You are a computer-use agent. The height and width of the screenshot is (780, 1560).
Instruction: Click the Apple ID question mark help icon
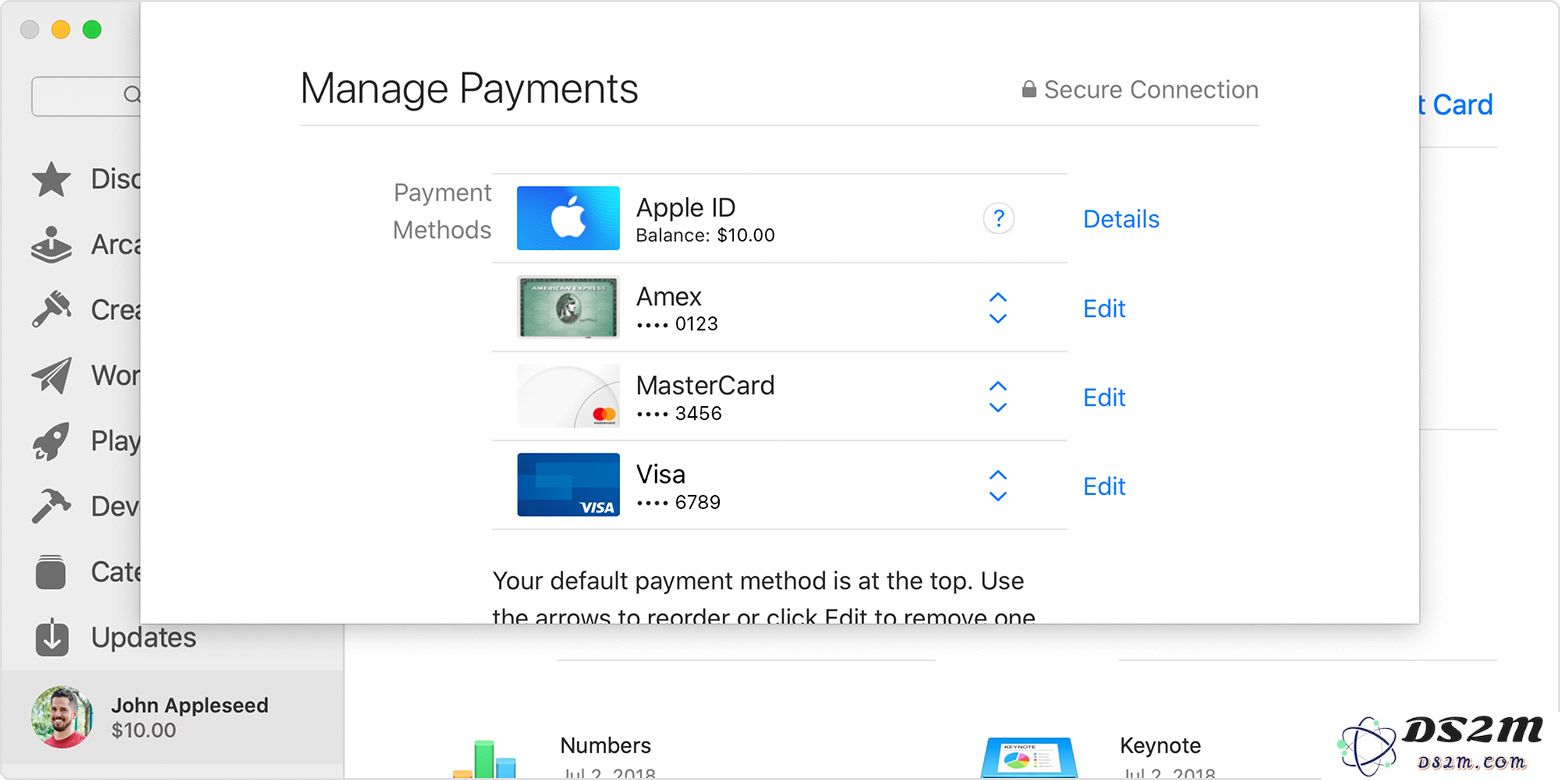[x=998, y=218]
